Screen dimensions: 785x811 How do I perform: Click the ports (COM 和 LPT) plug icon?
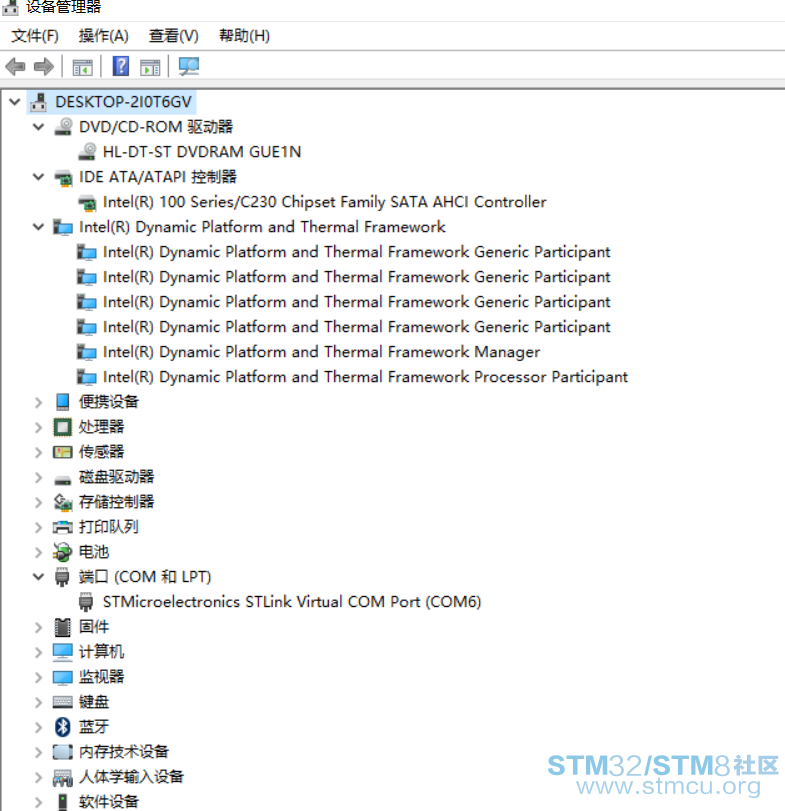point(62,577)
